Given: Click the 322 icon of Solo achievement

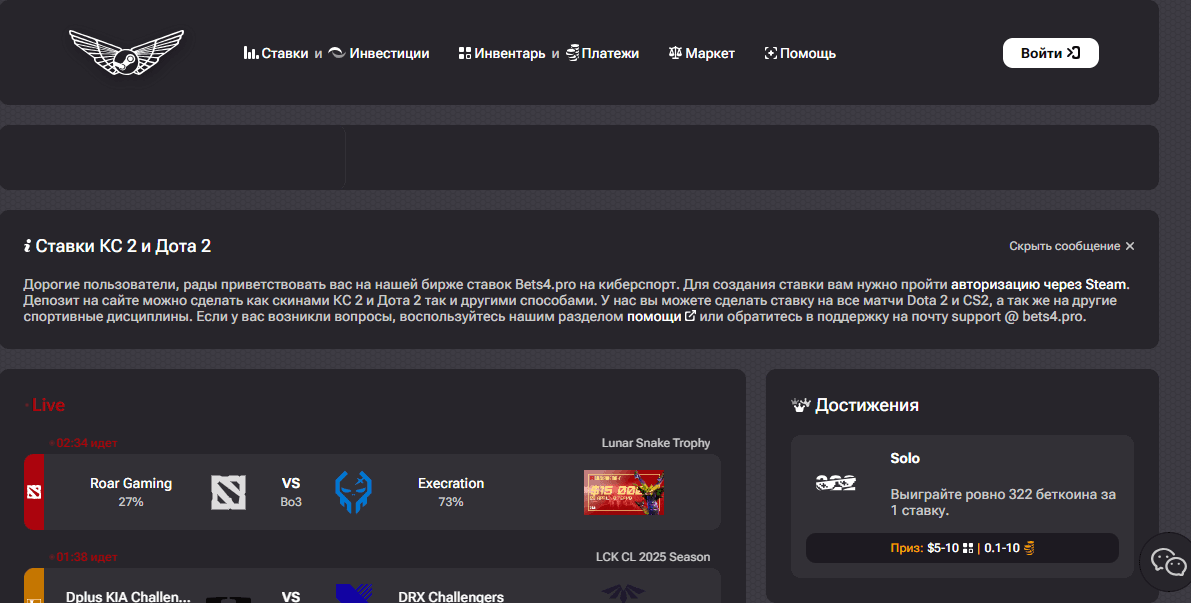Looking at the screenshot, I should (x=836, y=482).
